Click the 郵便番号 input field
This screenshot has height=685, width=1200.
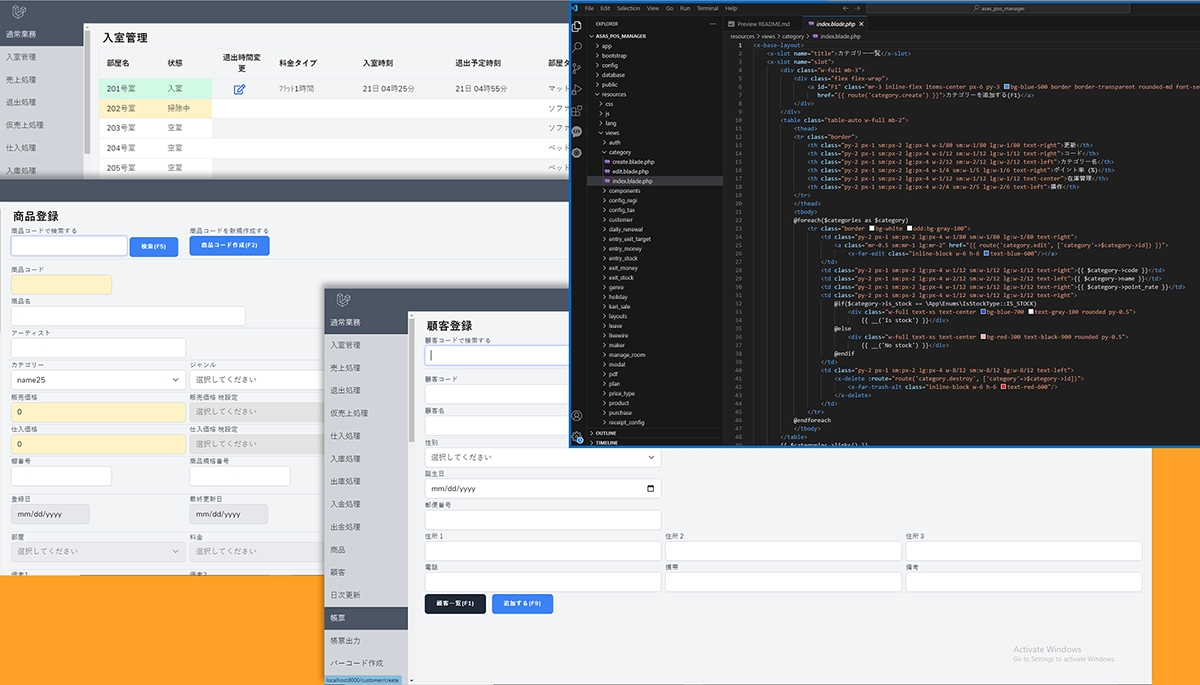click(542, 520)
